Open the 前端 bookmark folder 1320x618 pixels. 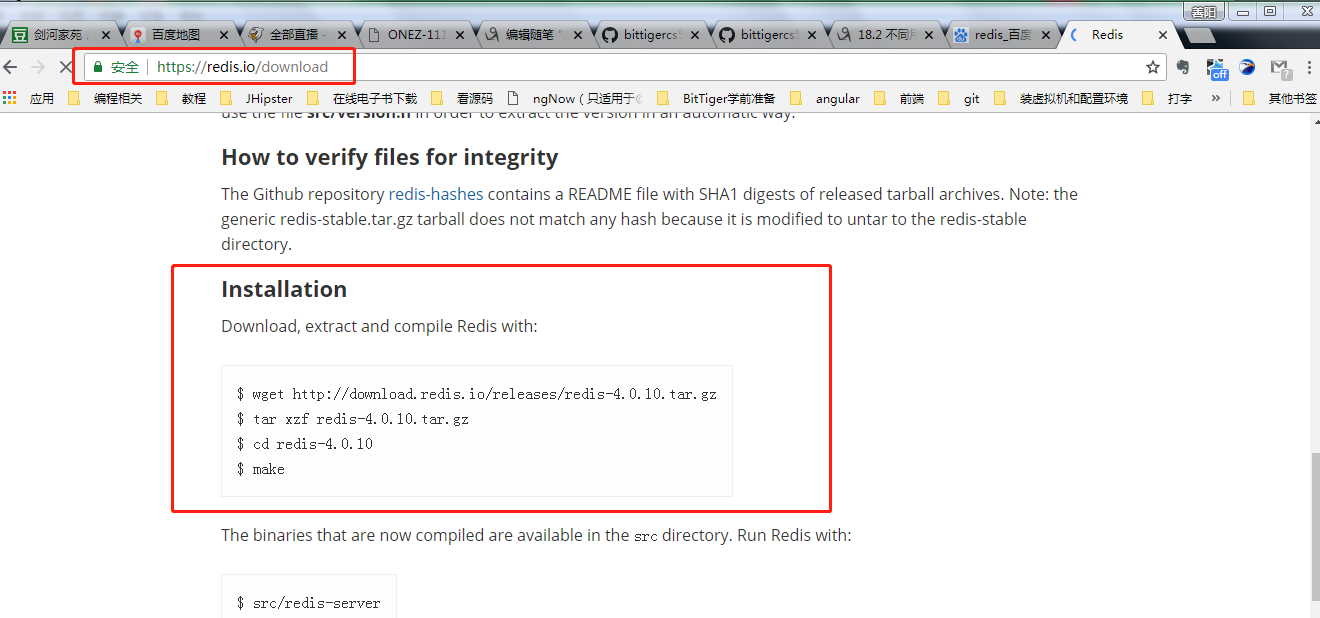pos(899,98)
